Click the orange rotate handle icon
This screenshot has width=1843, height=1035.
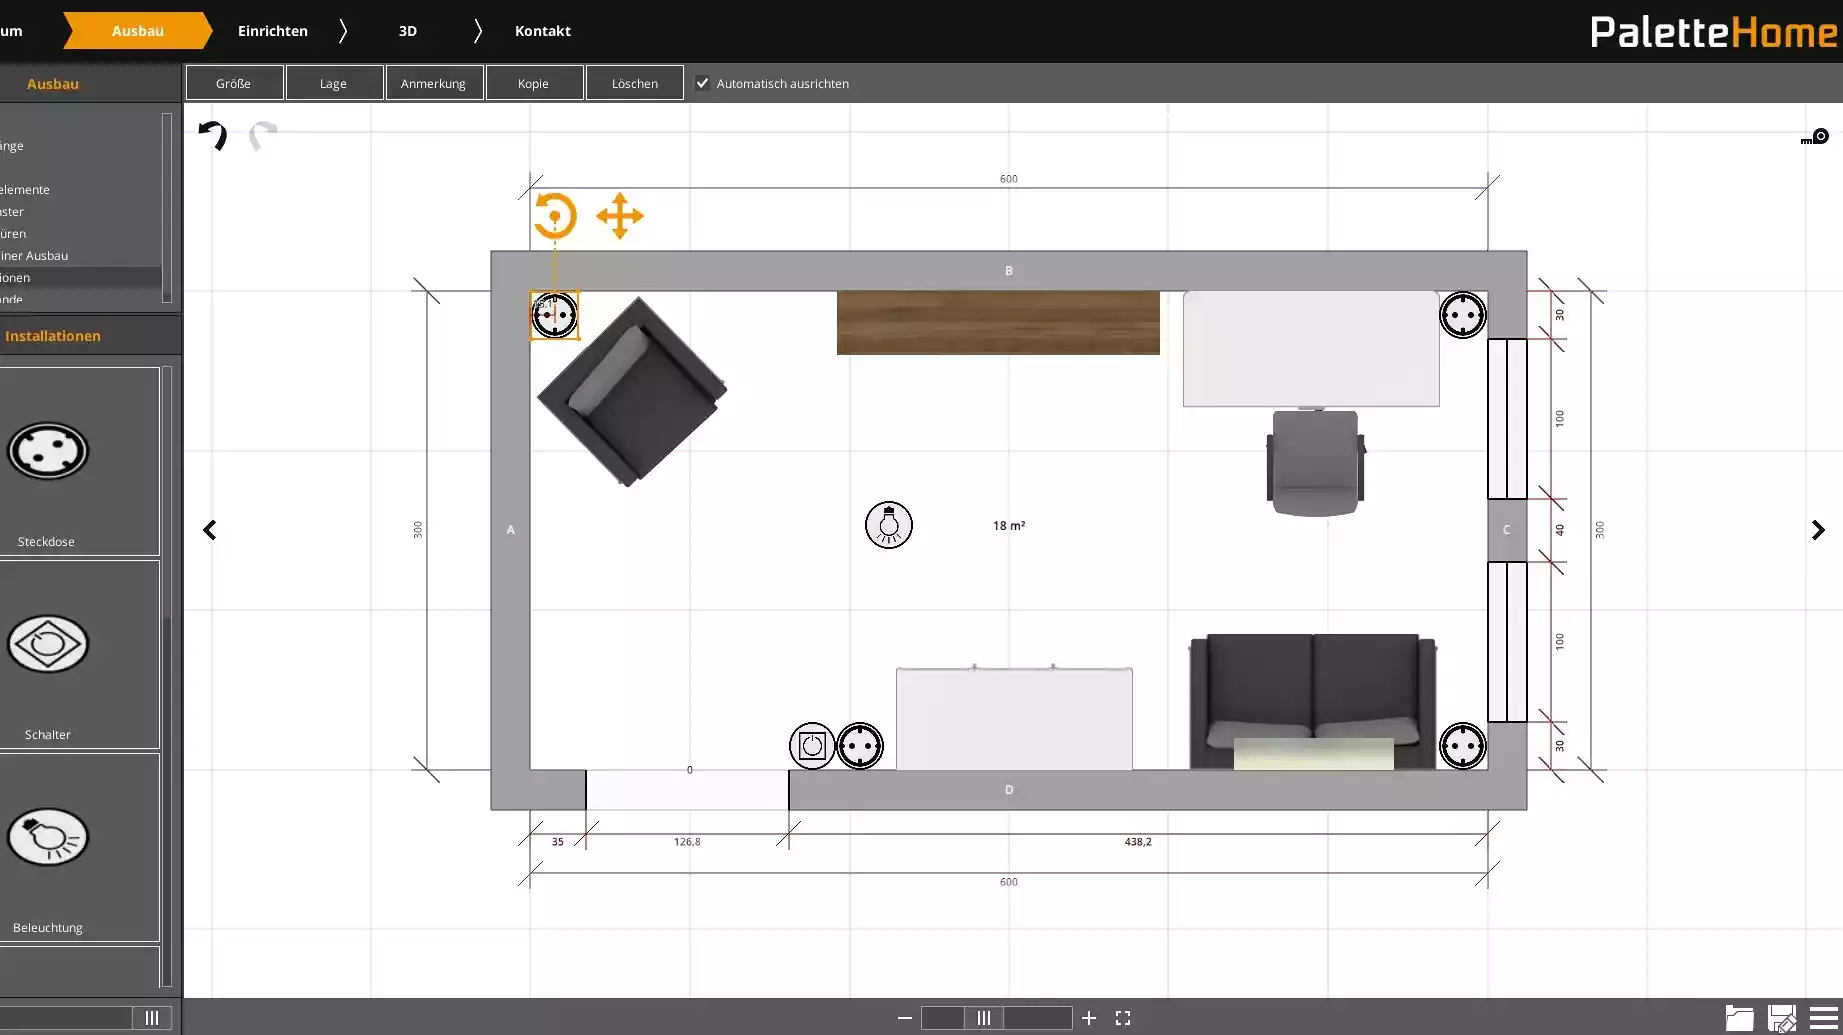(555, 216)
